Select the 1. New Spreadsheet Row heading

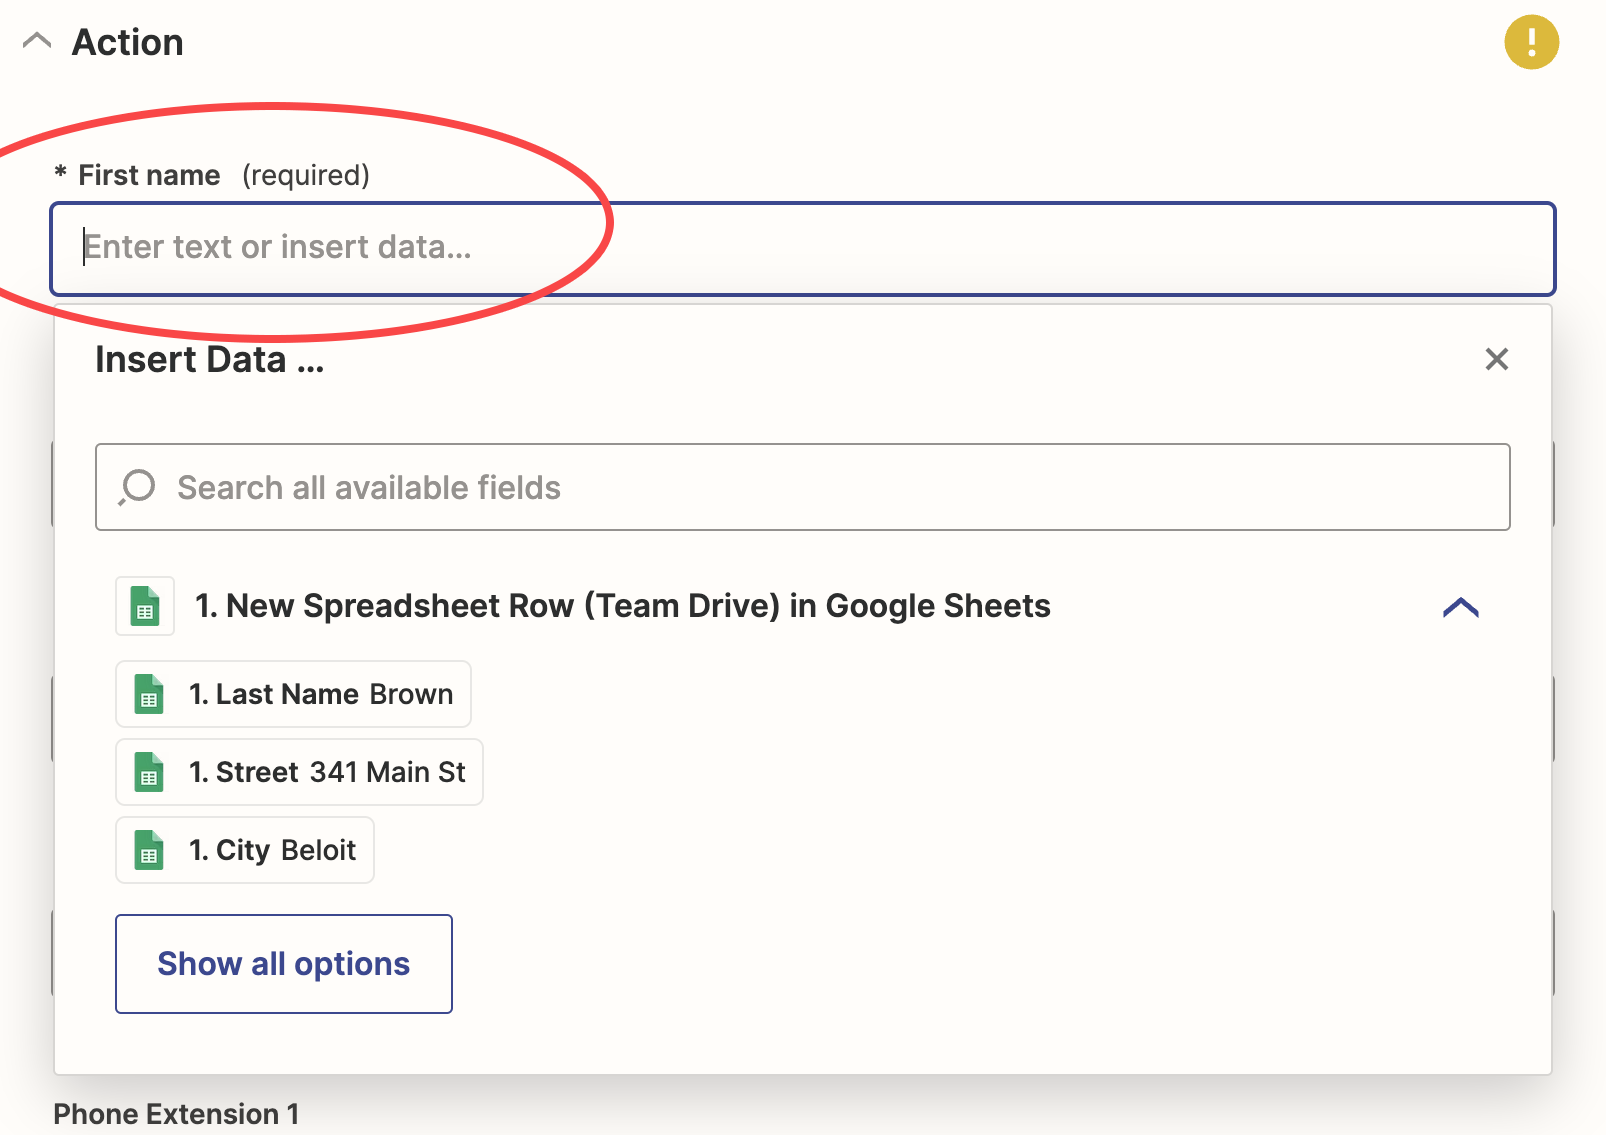[x=622, y=606]
